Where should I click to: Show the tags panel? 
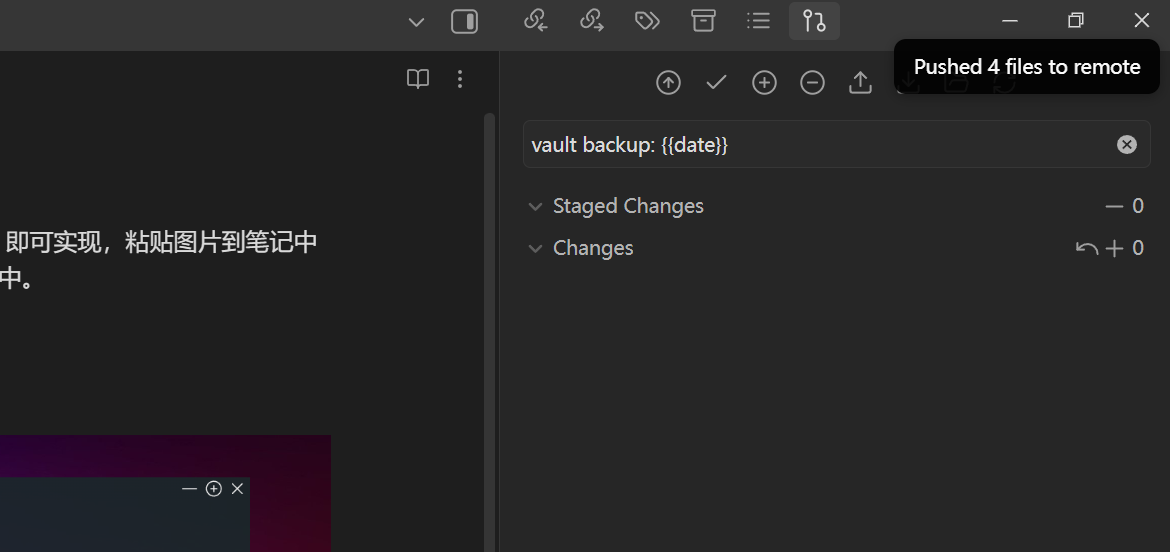point(648,21)
